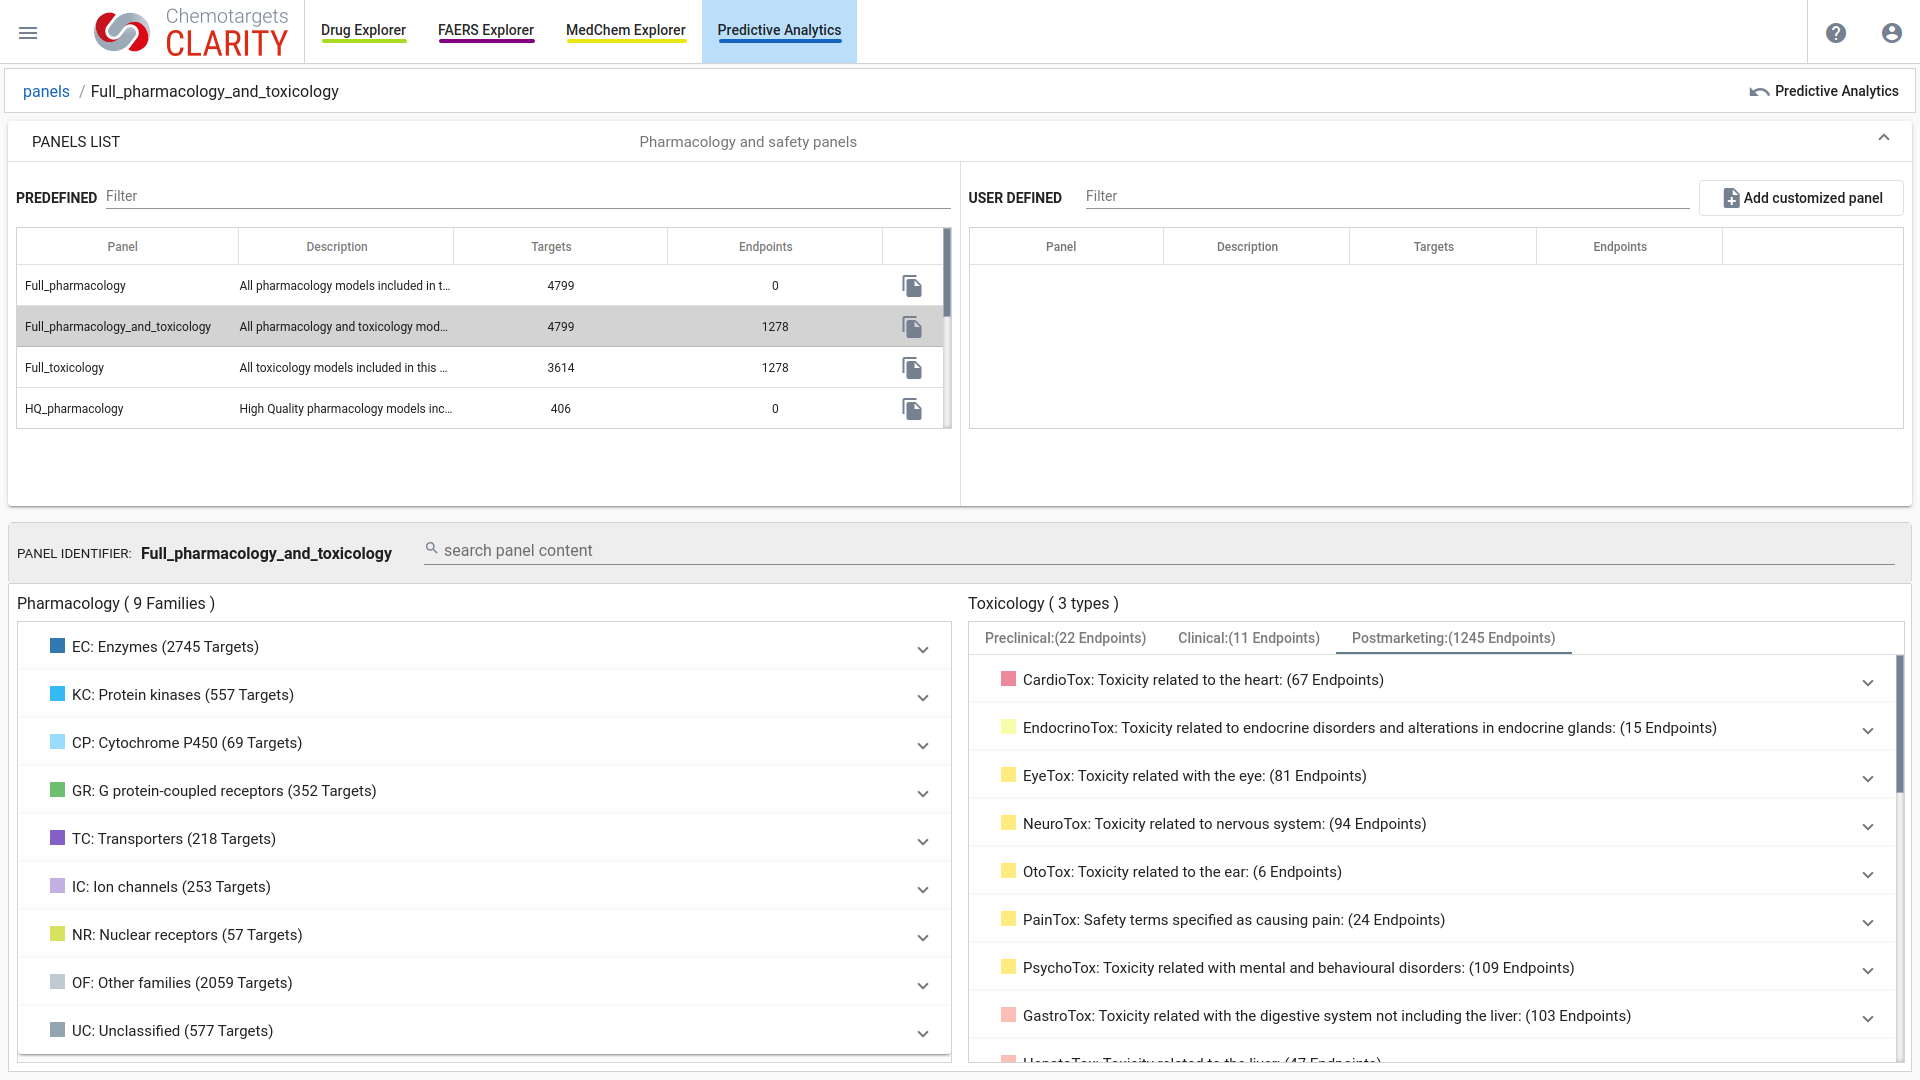Open Drug Explorer tab
The width and height of the screenshot is (1920, 1080).
pyautogui.click(x=363, y=31)
